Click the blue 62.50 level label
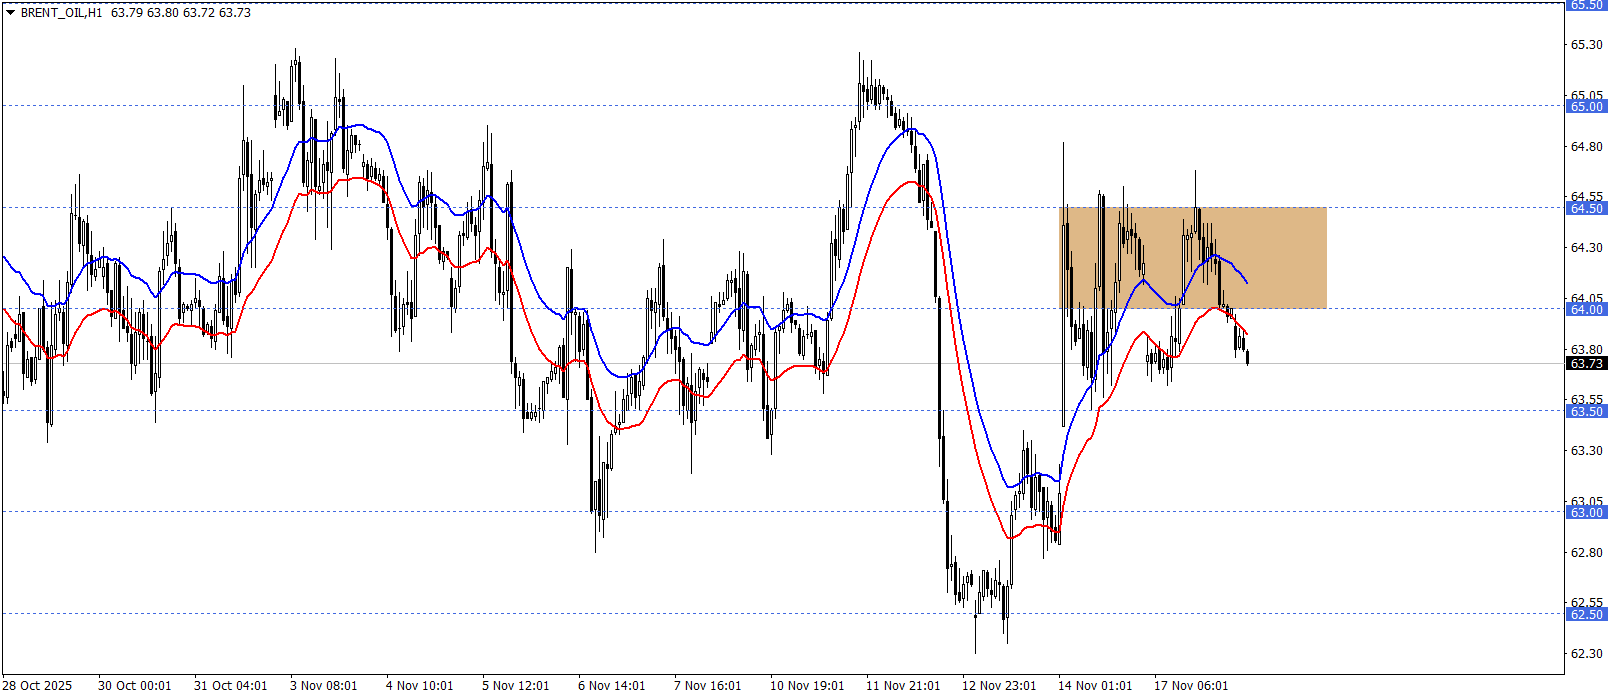This screenshot has height=698, width=1614. pyautogui.click(x=1586, y=614)
